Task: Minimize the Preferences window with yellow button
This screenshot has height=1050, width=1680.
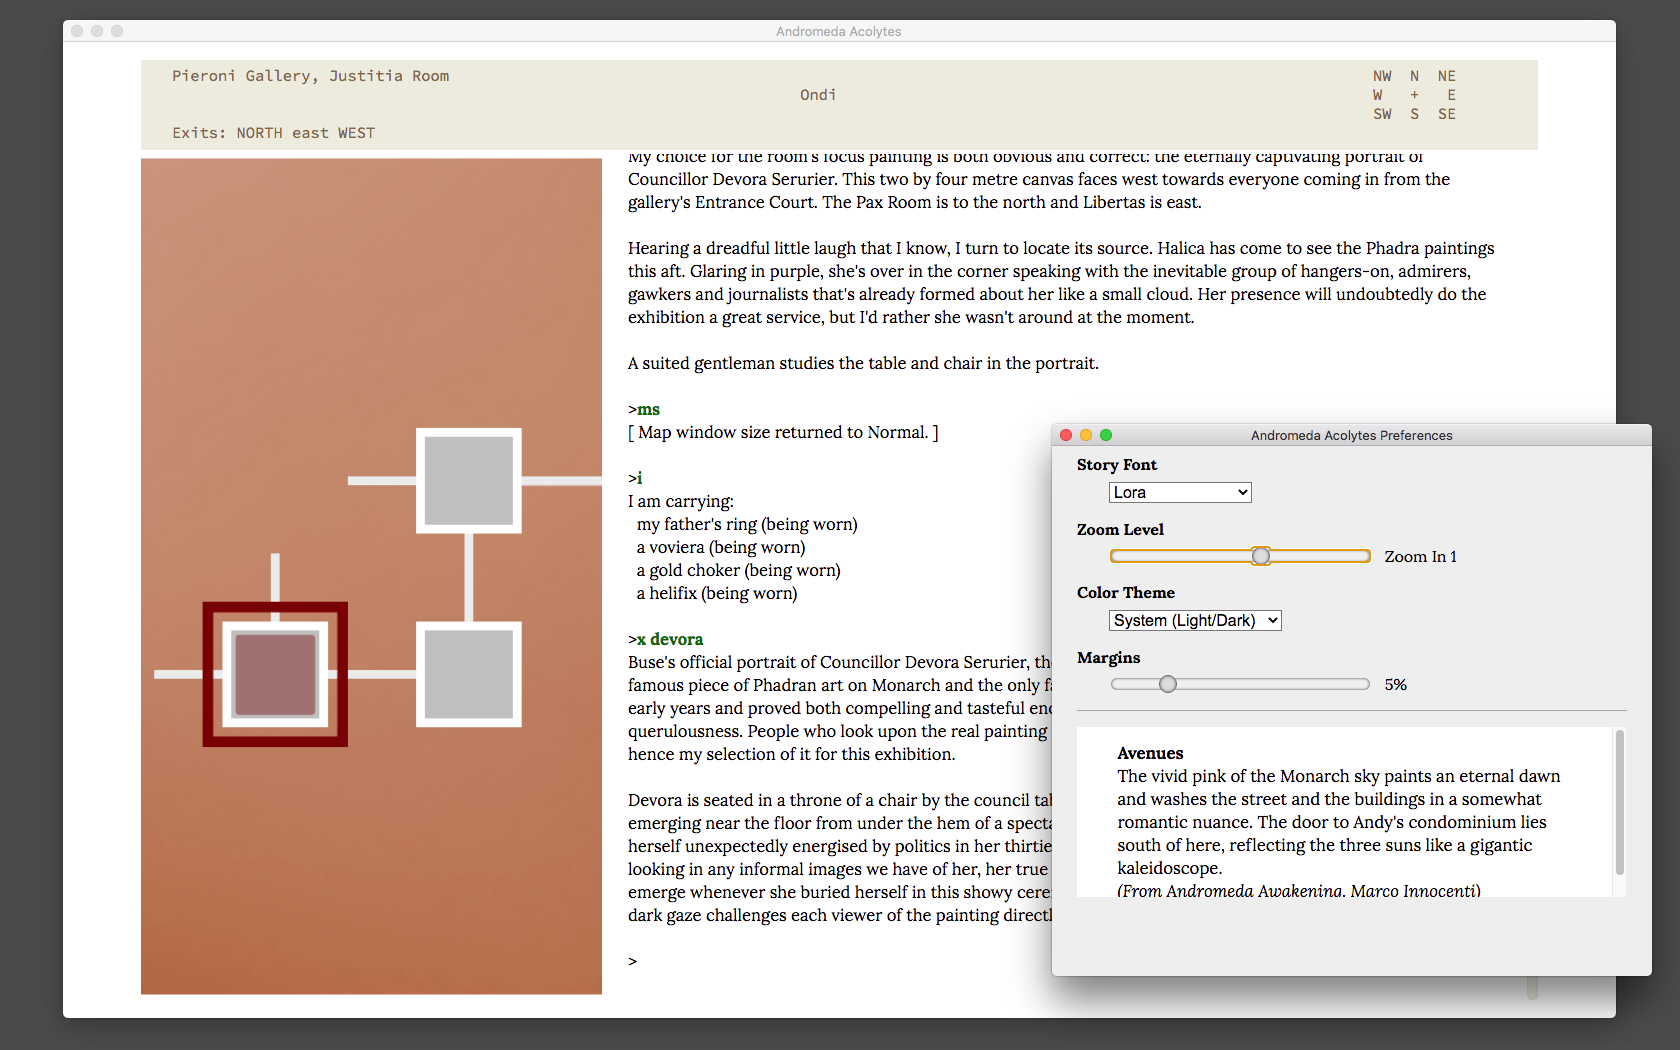Action: (x=1086, y=435)
